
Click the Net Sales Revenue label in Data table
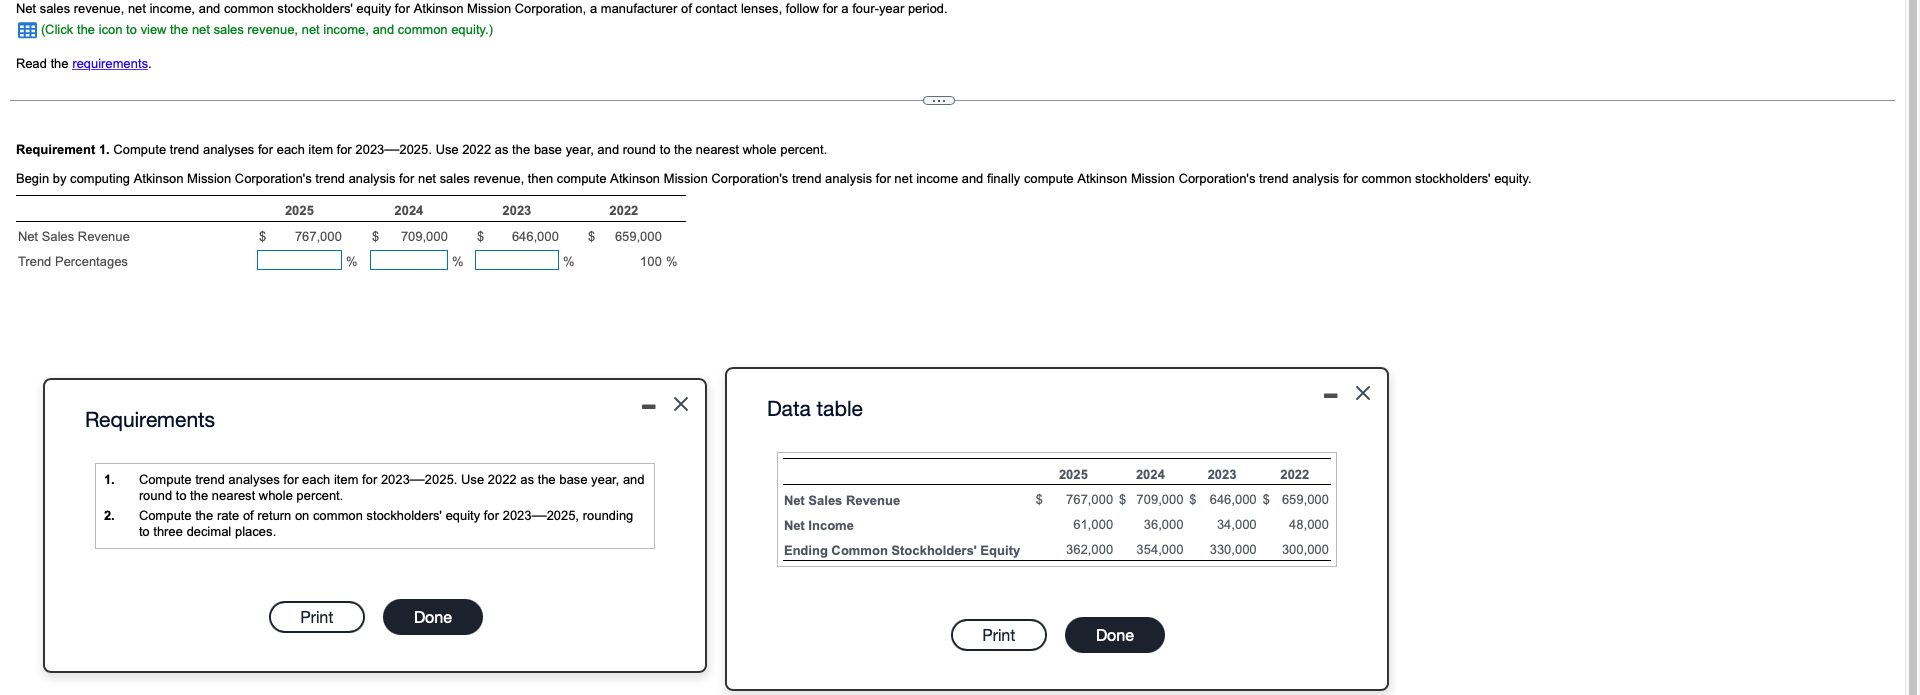[842, 501]
